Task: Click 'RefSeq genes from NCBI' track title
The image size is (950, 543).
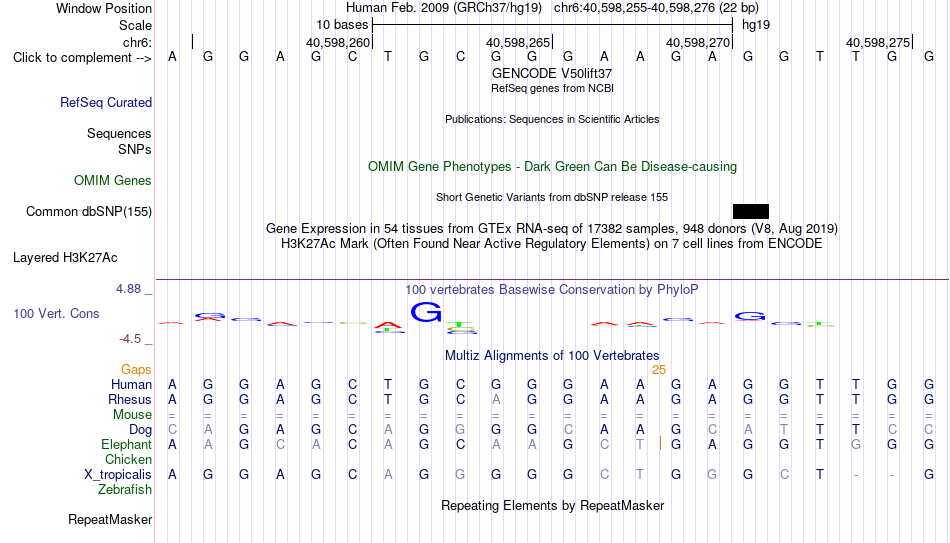Action: (552, 88)
